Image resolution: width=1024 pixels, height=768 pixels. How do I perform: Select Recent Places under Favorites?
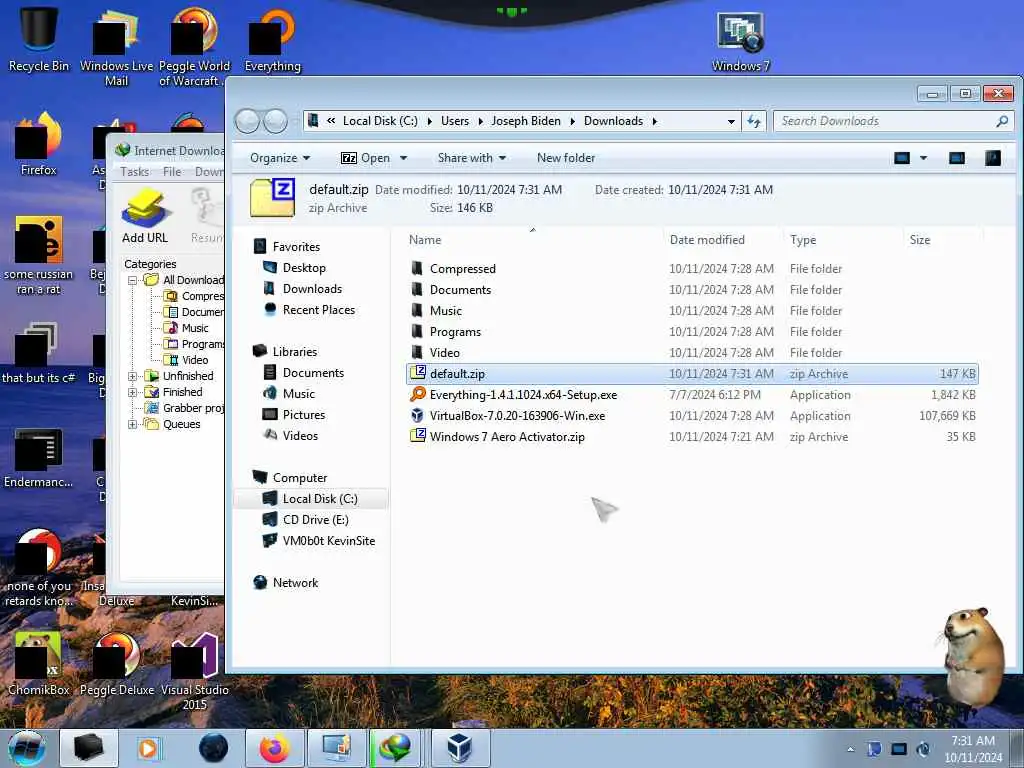pos(319,310)
